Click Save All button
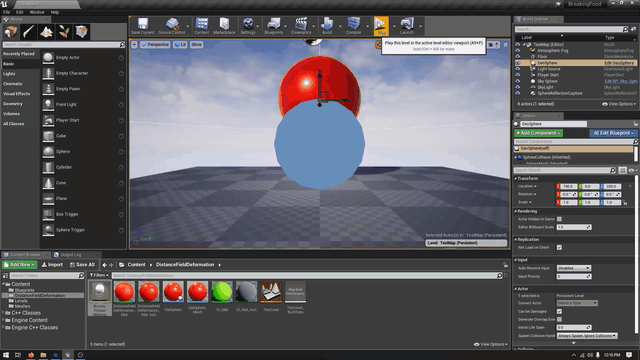The image size is (640, 360). 82,265
